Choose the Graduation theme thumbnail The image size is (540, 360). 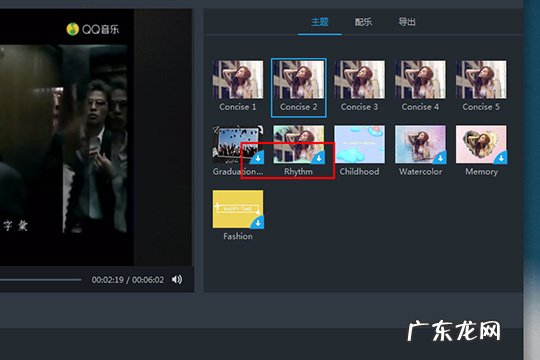point(238,144)
